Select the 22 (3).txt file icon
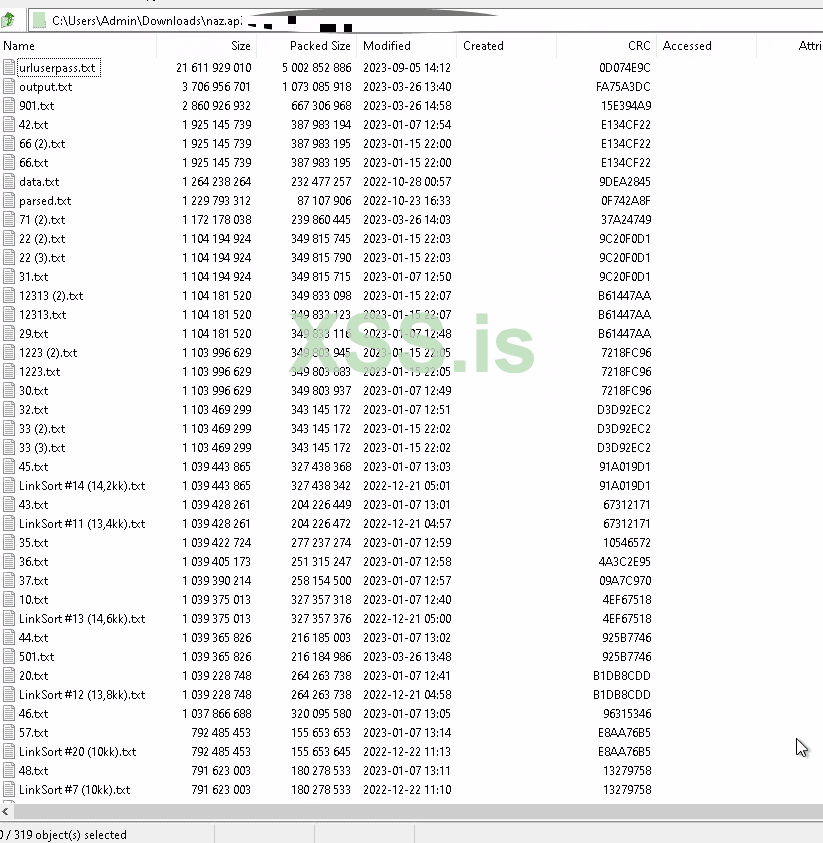 (9, 258)
